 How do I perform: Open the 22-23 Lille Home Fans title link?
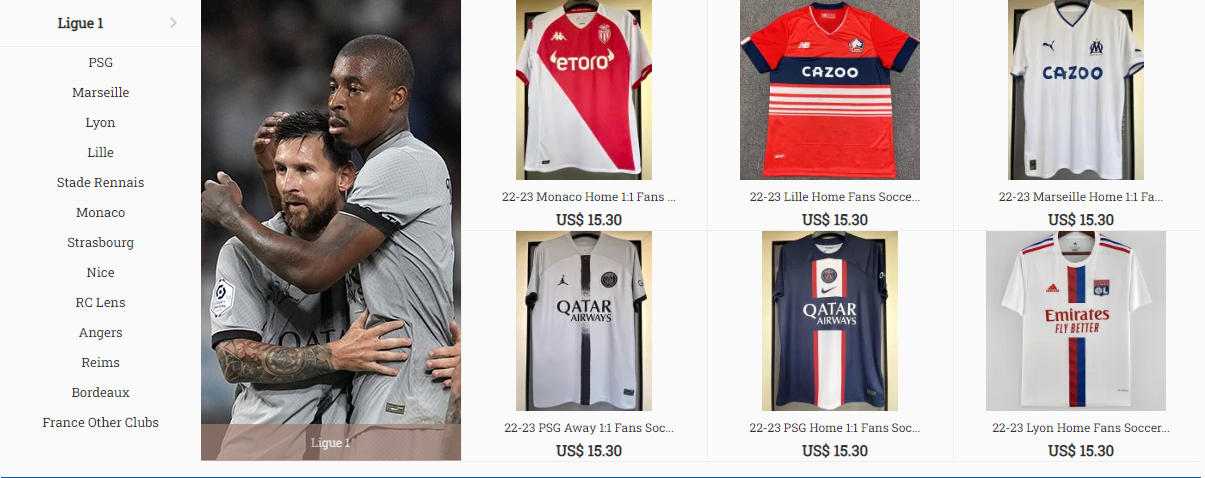[835, 197]
